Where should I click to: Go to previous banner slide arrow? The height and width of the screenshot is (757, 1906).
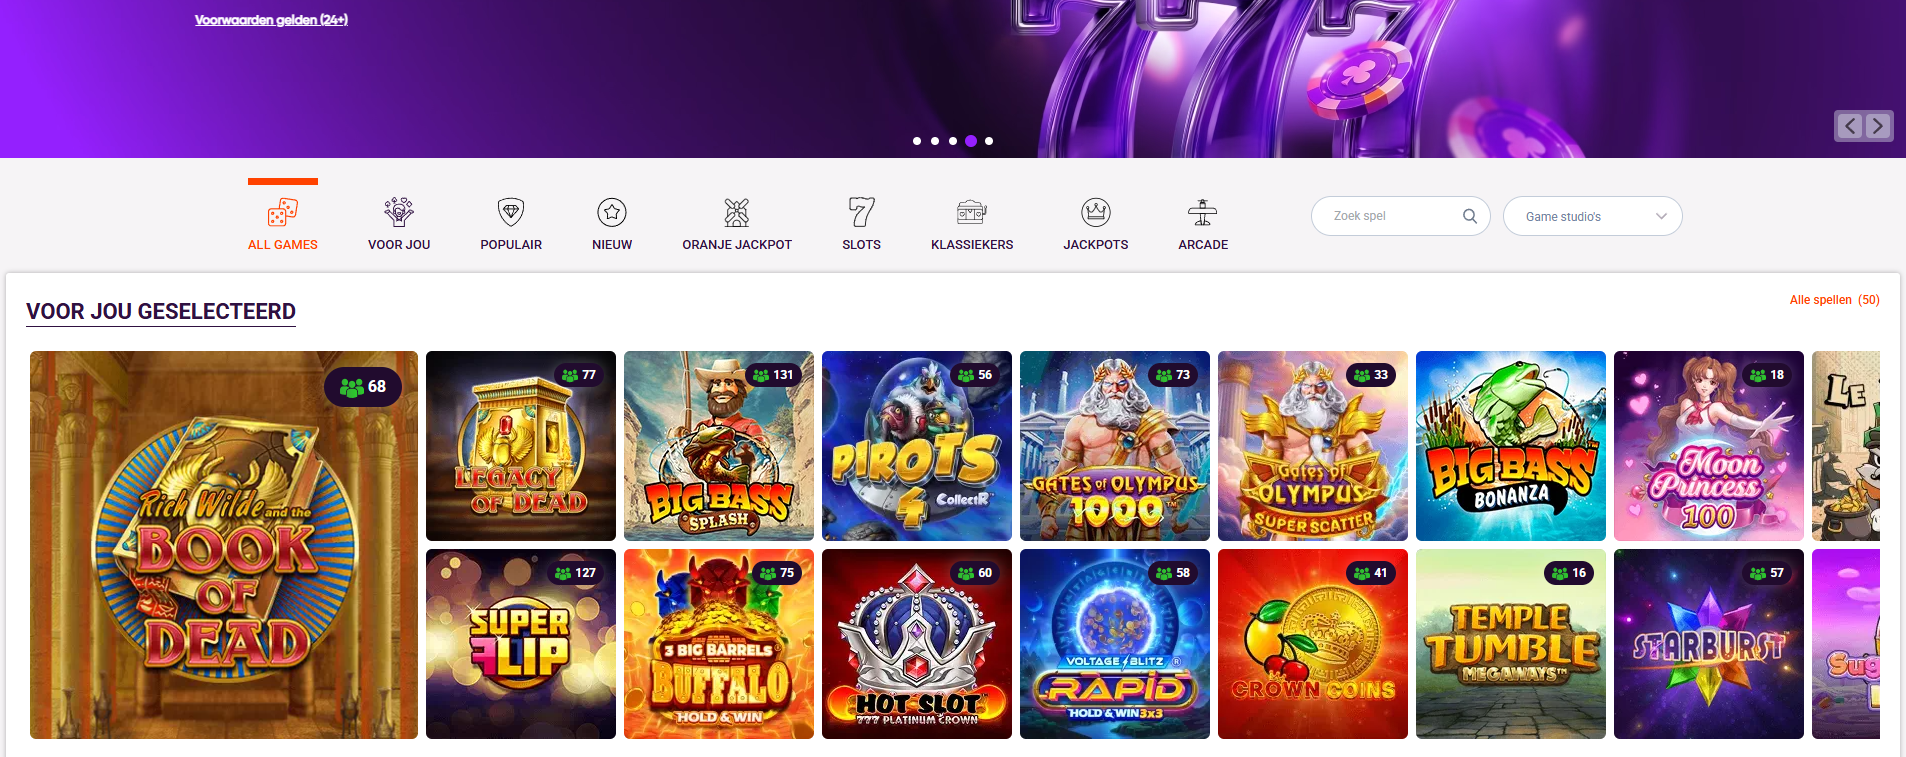[1850, 126]
